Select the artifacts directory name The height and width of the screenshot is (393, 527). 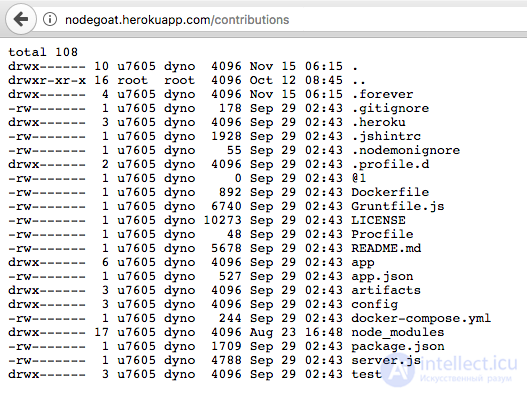(386, 290)
